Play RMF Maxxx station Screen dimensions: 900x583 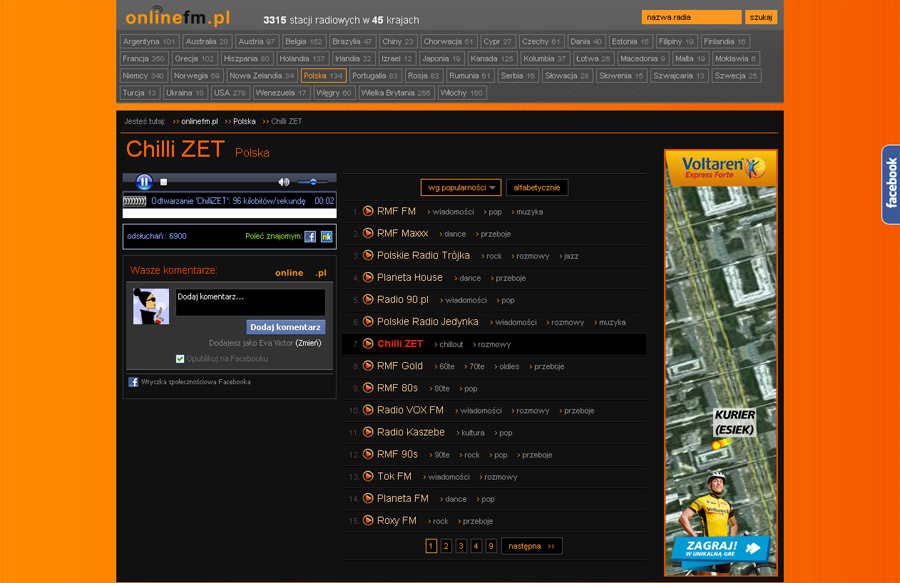(368, 233)
